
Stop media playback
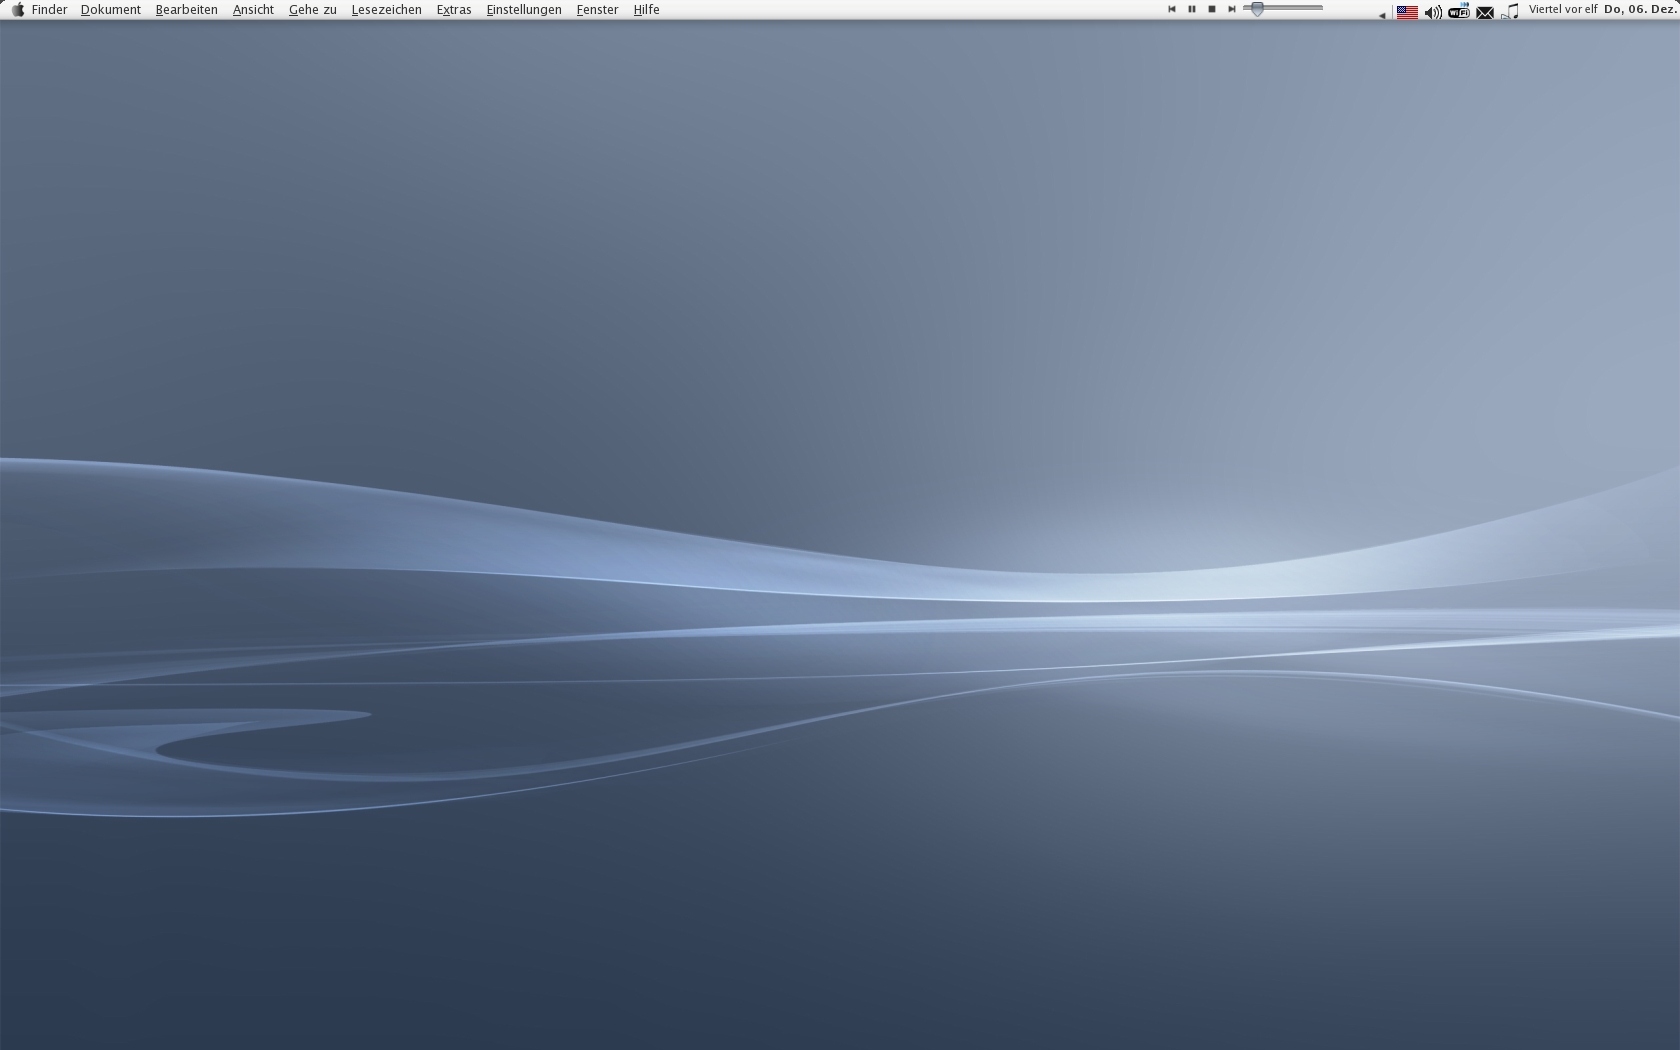(1212, 9)
